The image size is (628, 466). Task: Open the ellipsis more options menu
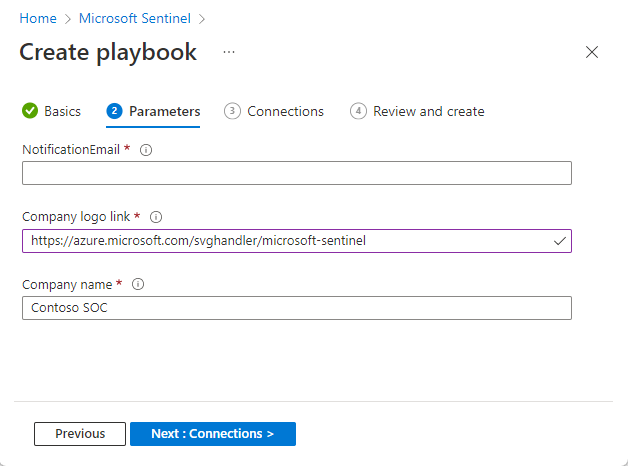point(229,52)
